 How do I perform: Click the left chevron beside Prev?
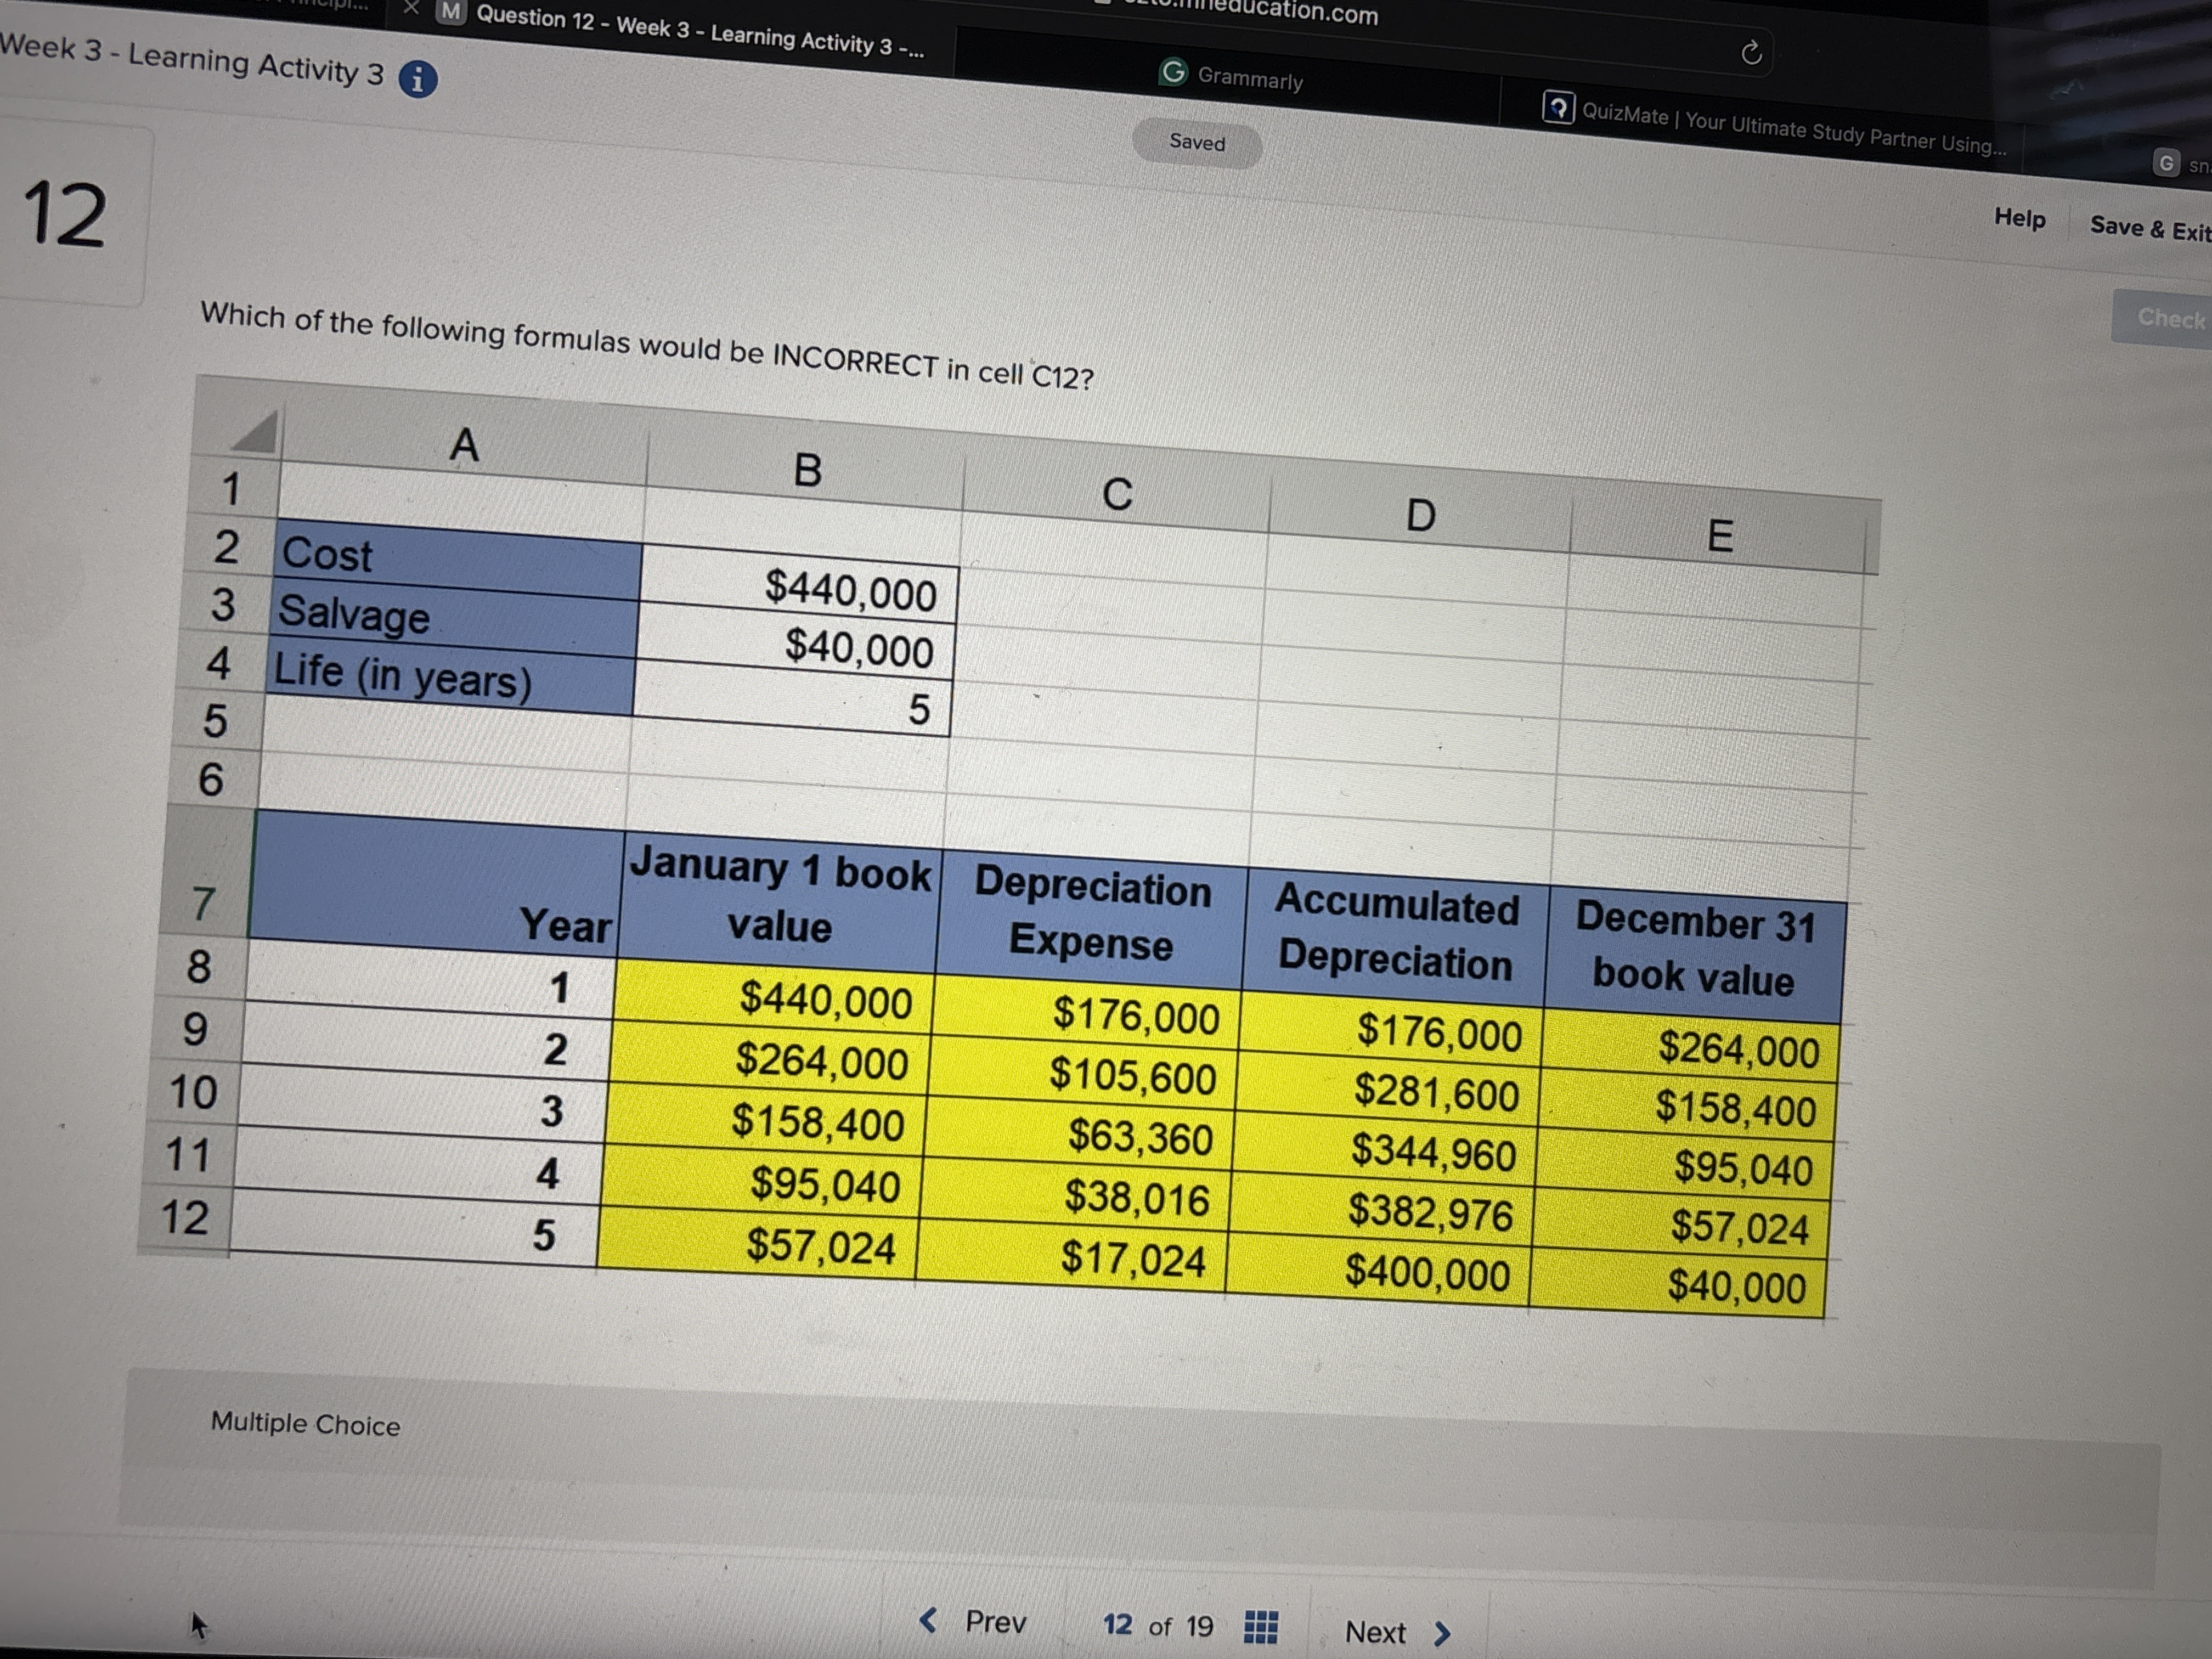929,1619
